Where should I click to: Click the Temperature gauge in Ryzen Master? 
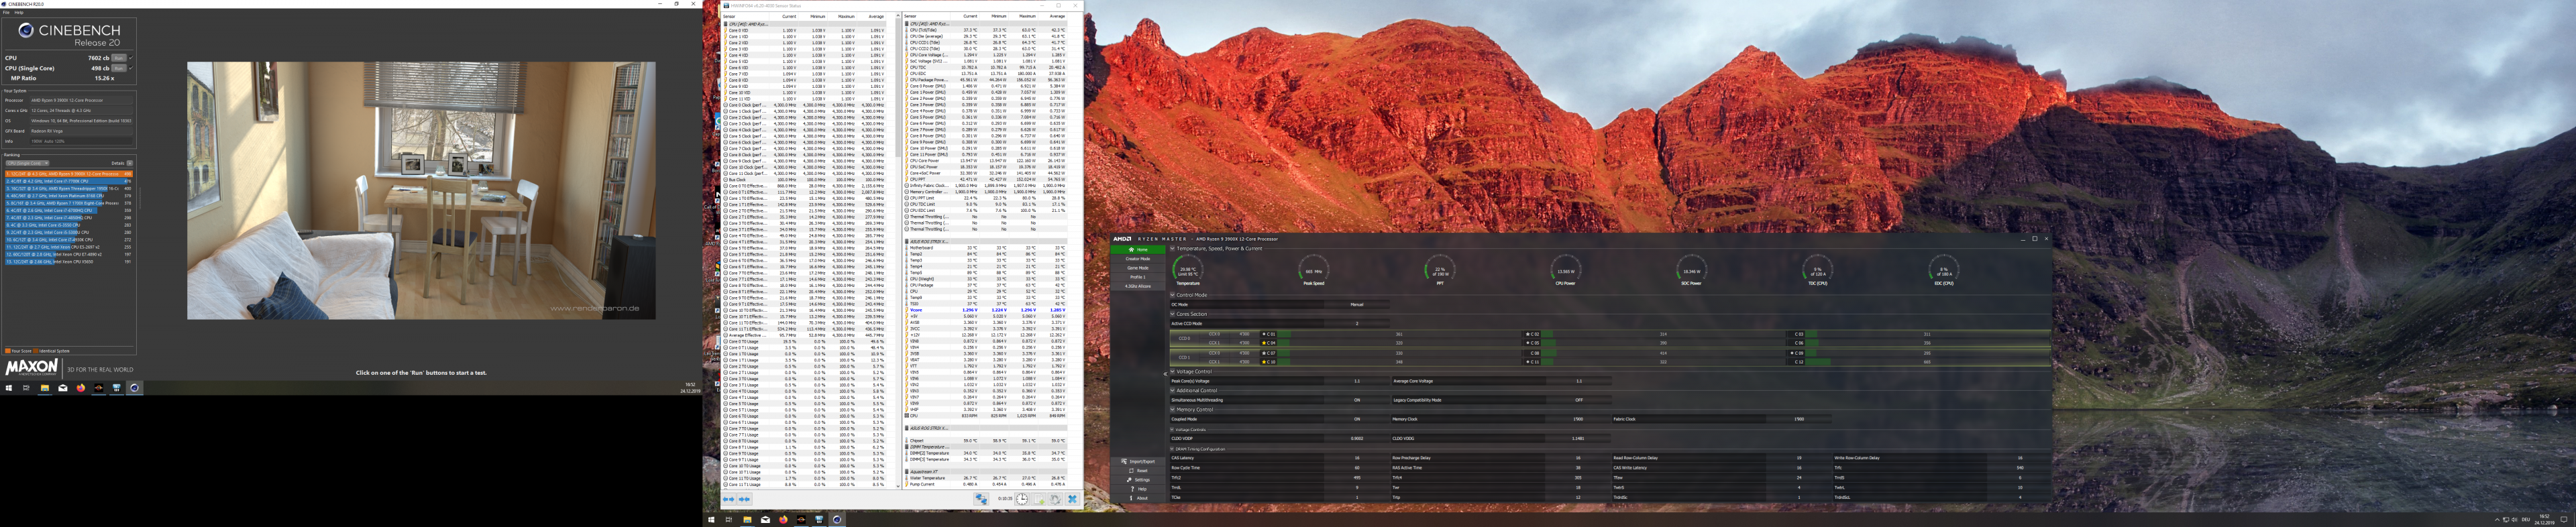1188,270
